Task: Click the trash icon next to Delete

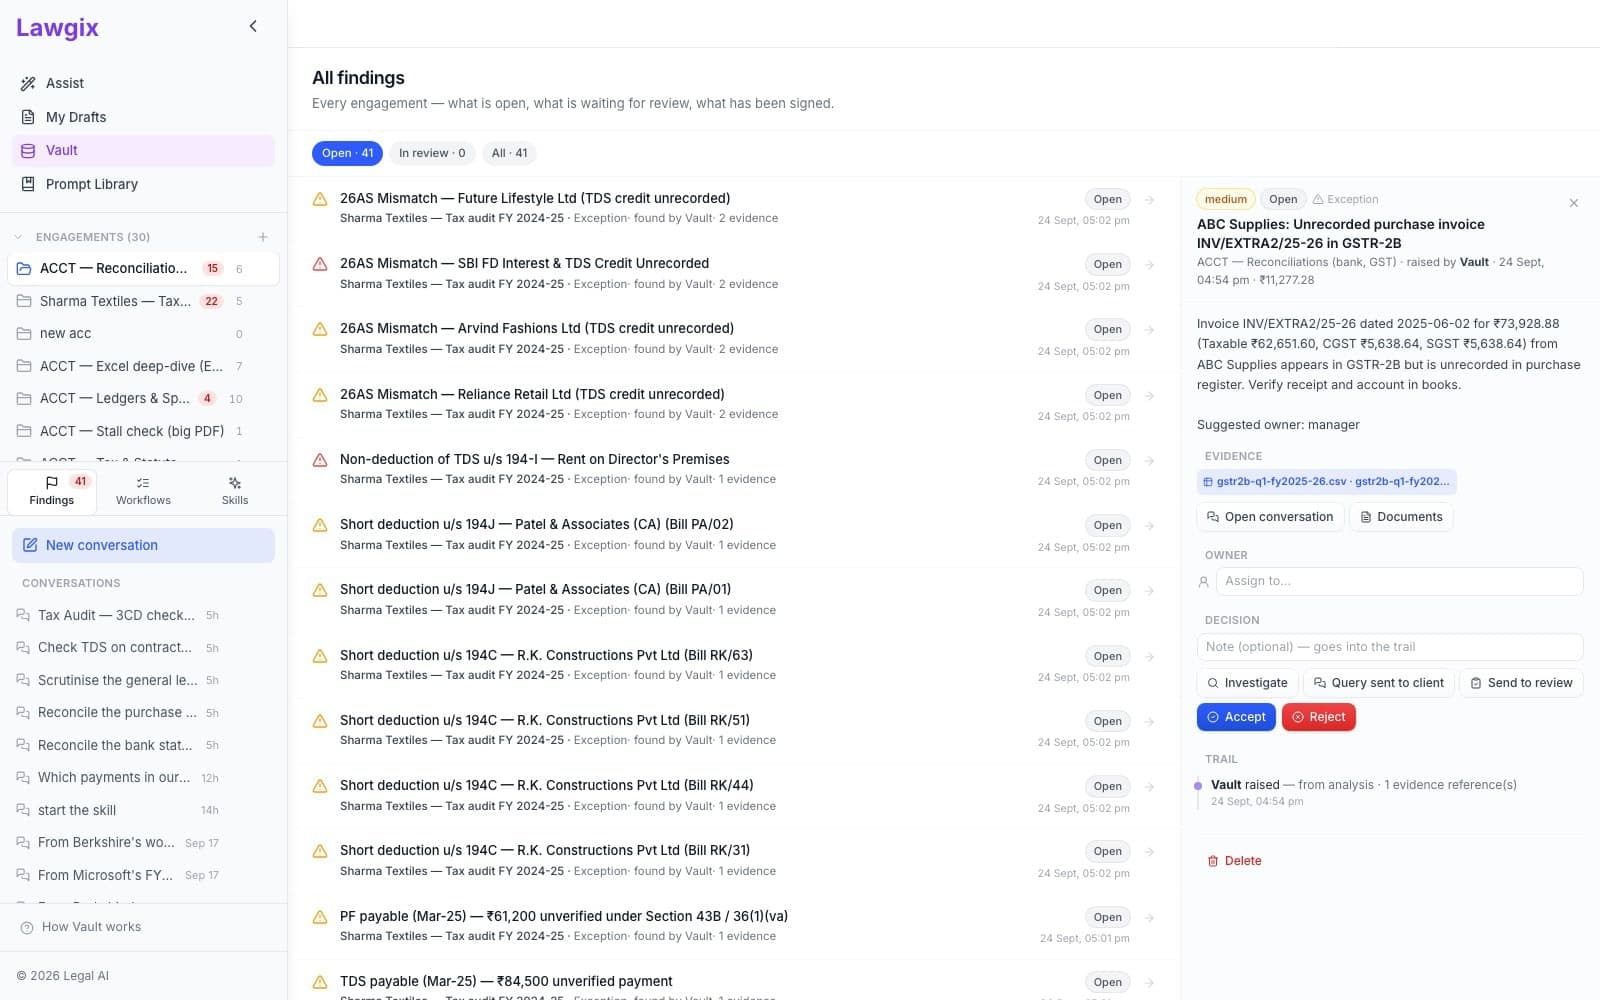Action: [x=1213, y=861]
